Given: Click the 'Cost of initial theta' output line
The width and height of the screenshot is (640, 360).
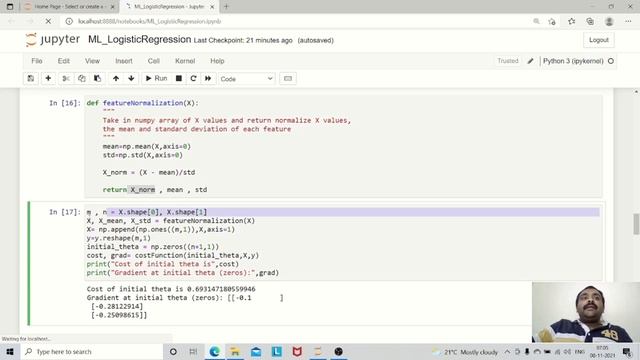Looking at the screenshot, I should (x=171, y=289).
